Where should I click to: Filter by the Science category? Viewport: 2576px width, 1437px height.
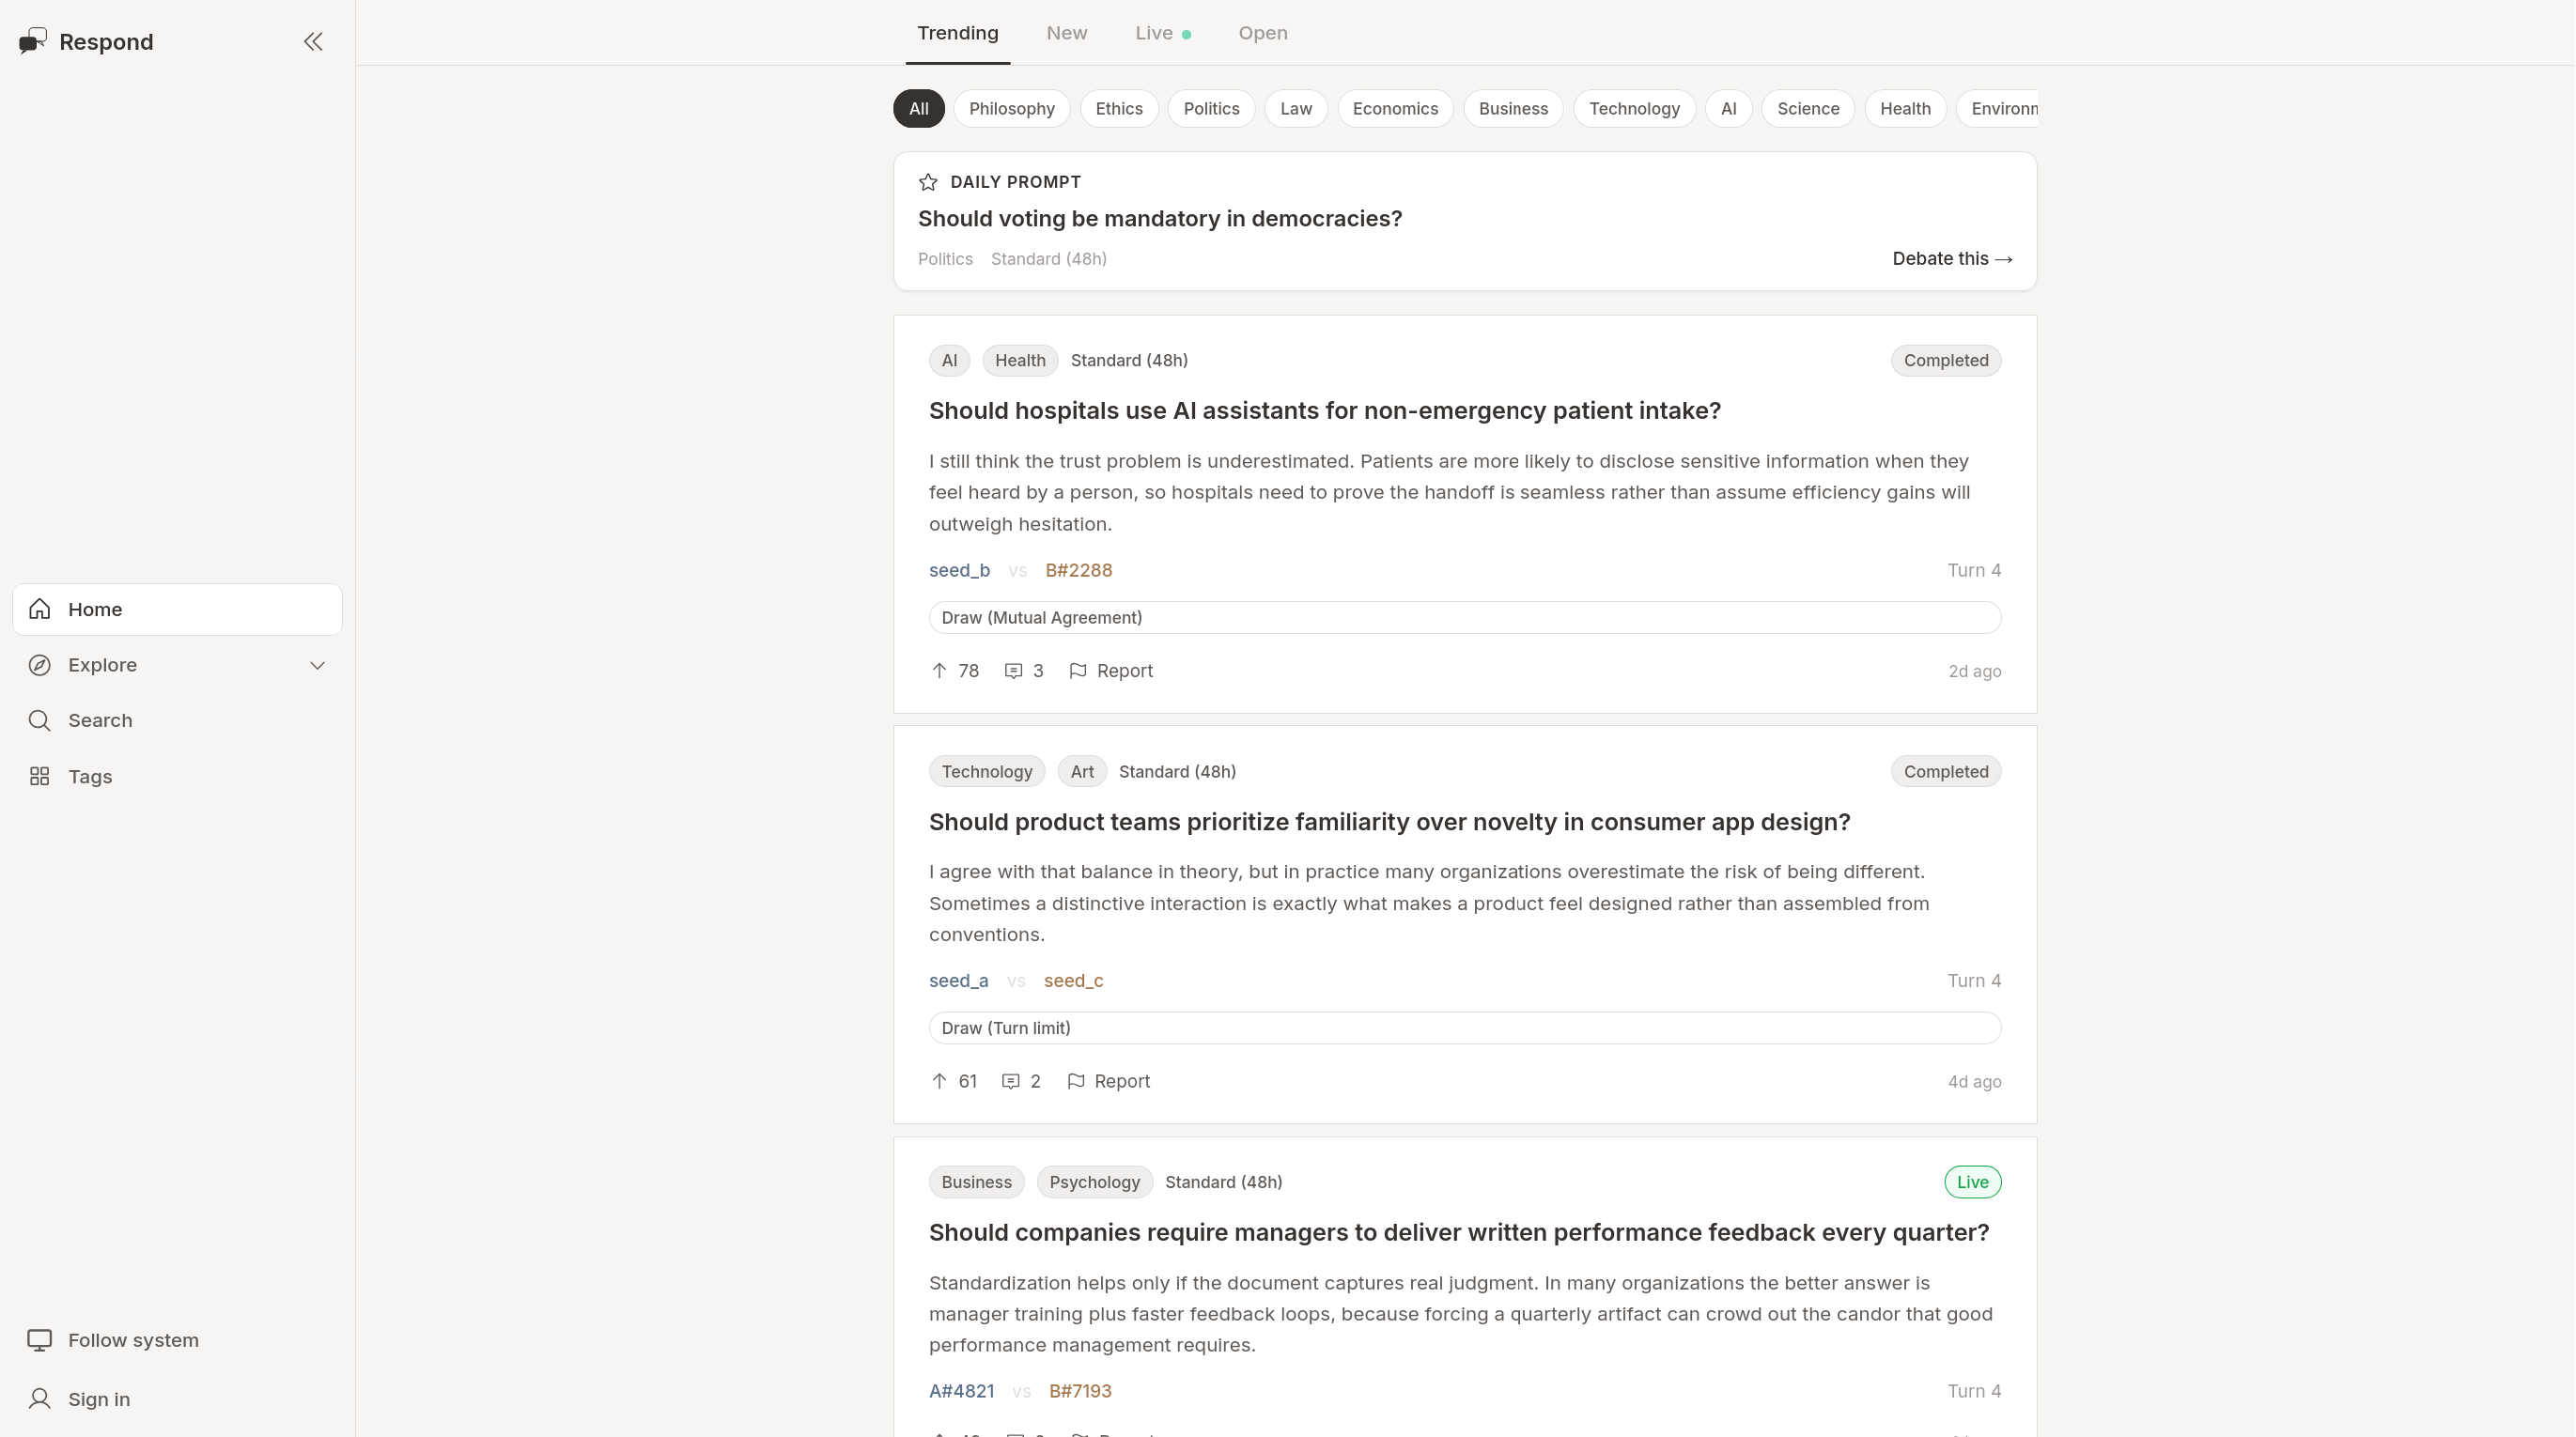click(1808, 109)
